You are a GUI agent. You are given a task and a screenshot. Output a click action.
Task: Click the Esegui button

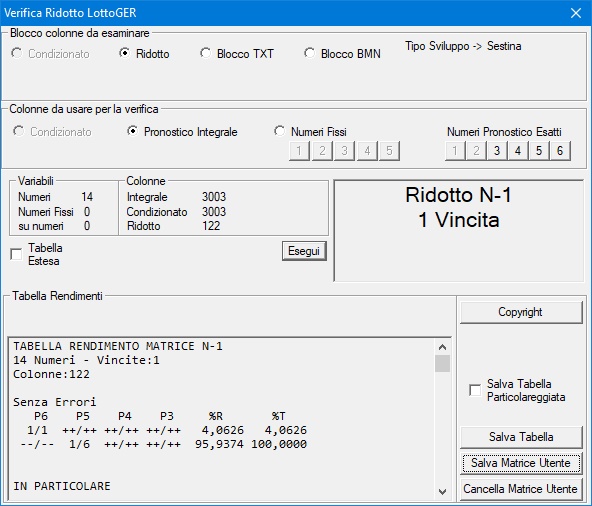tap(304, 251)
